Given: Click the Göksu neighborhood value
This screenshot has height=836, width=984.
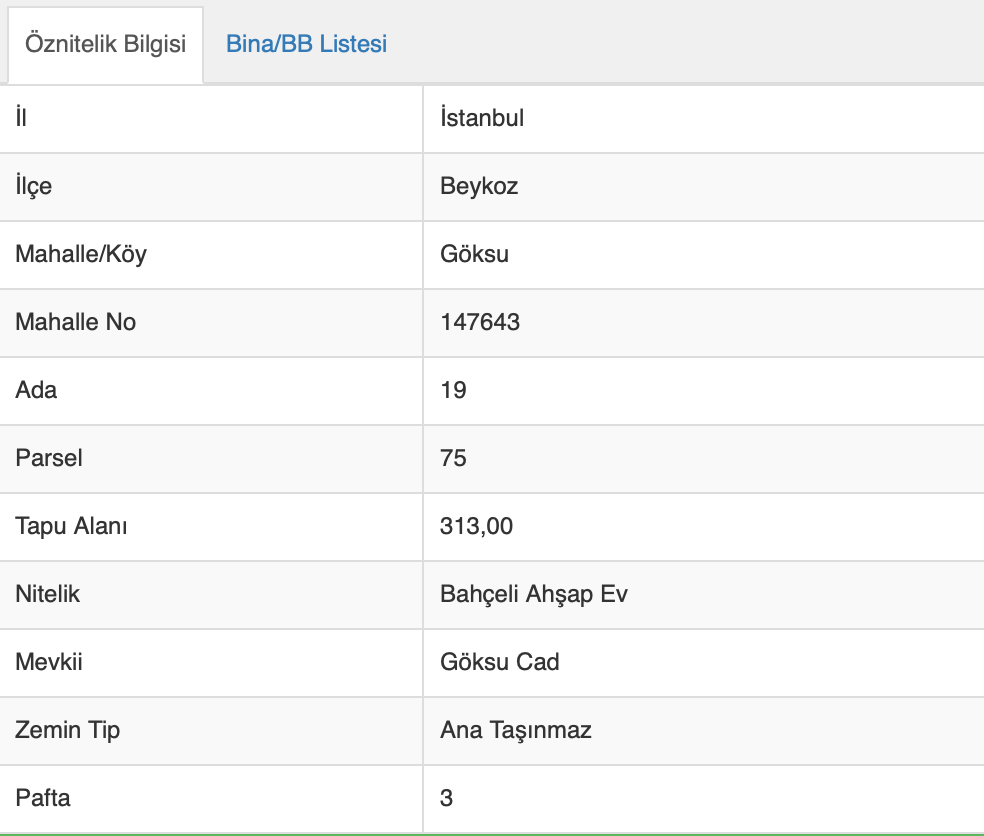Looking at the screenshot, I should 474,254.
